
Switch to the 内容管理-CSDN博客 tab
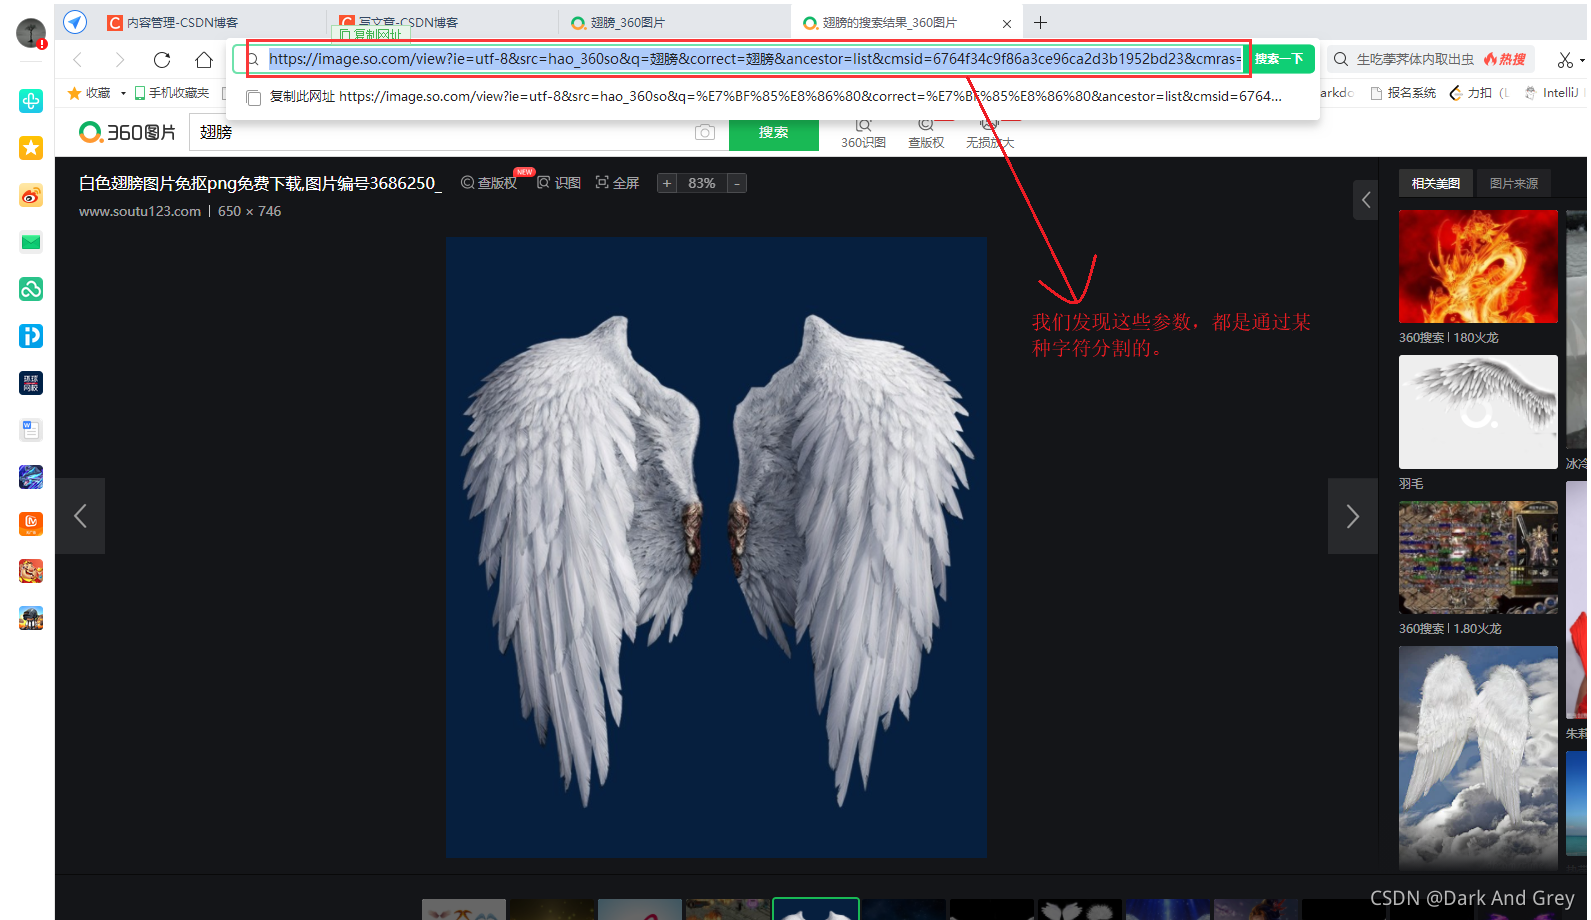tap(182, 22)
